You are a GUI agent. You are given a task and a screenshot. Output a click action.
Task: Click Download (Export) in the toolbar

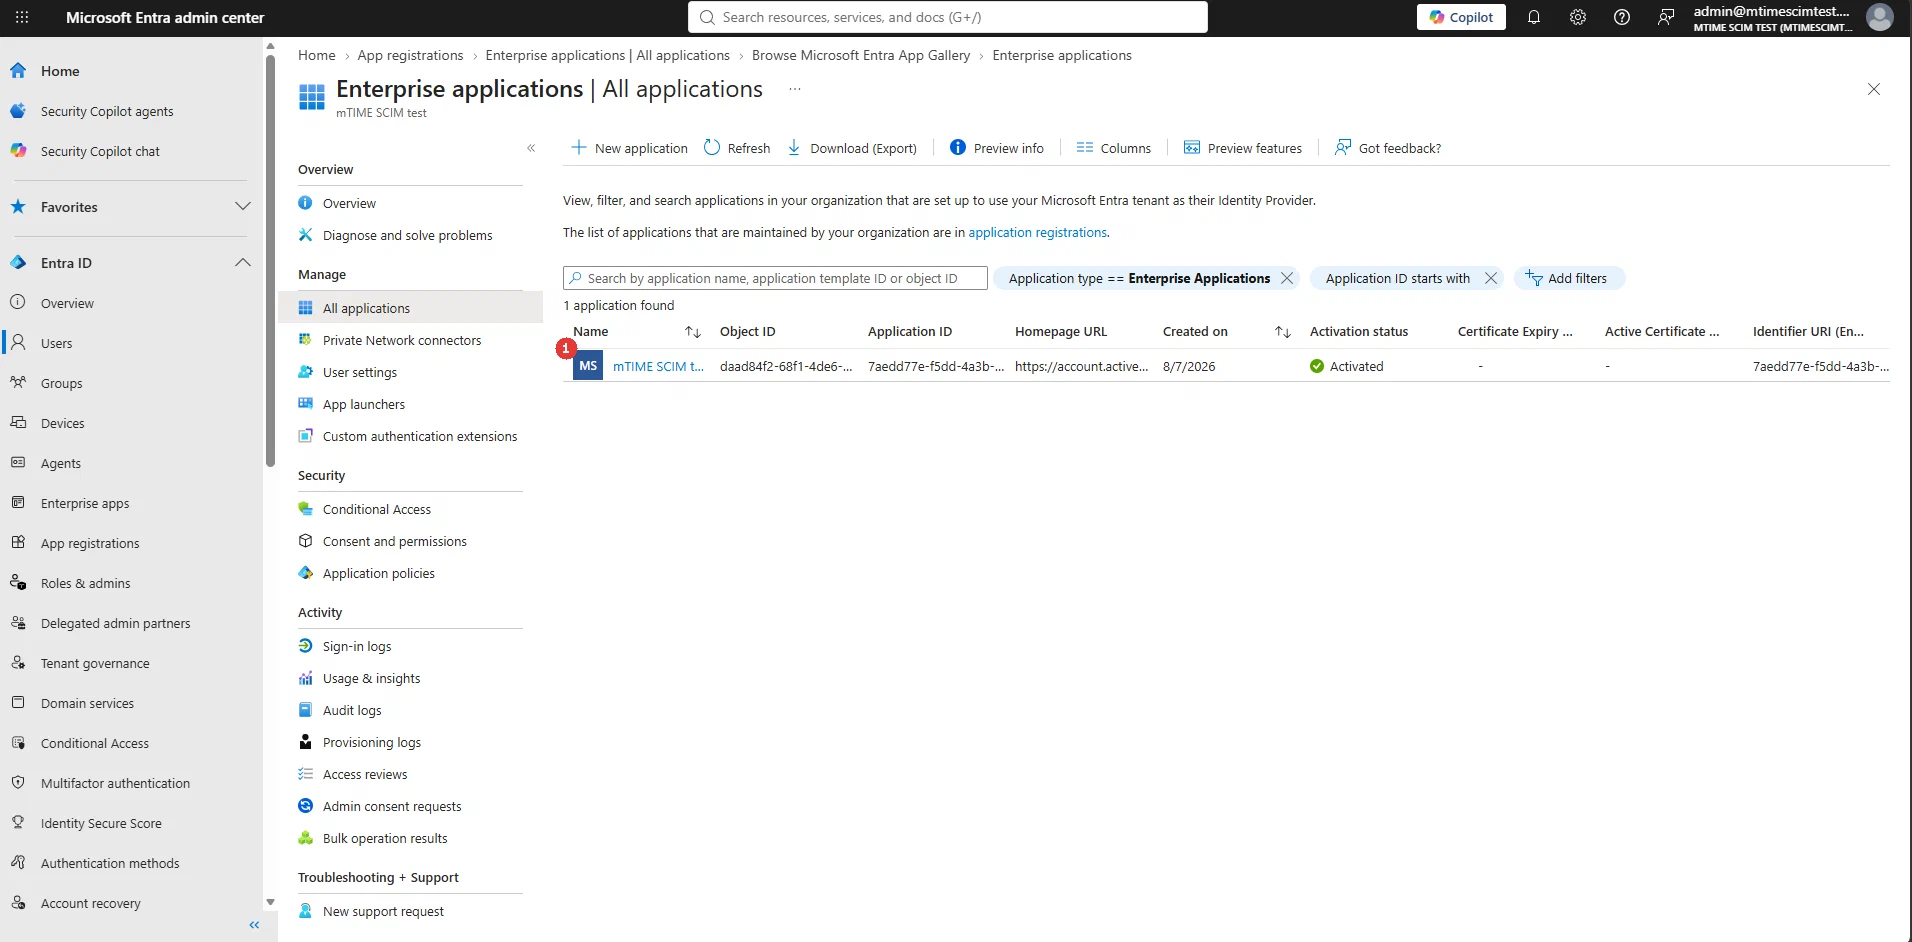click(x=852, y=148)
